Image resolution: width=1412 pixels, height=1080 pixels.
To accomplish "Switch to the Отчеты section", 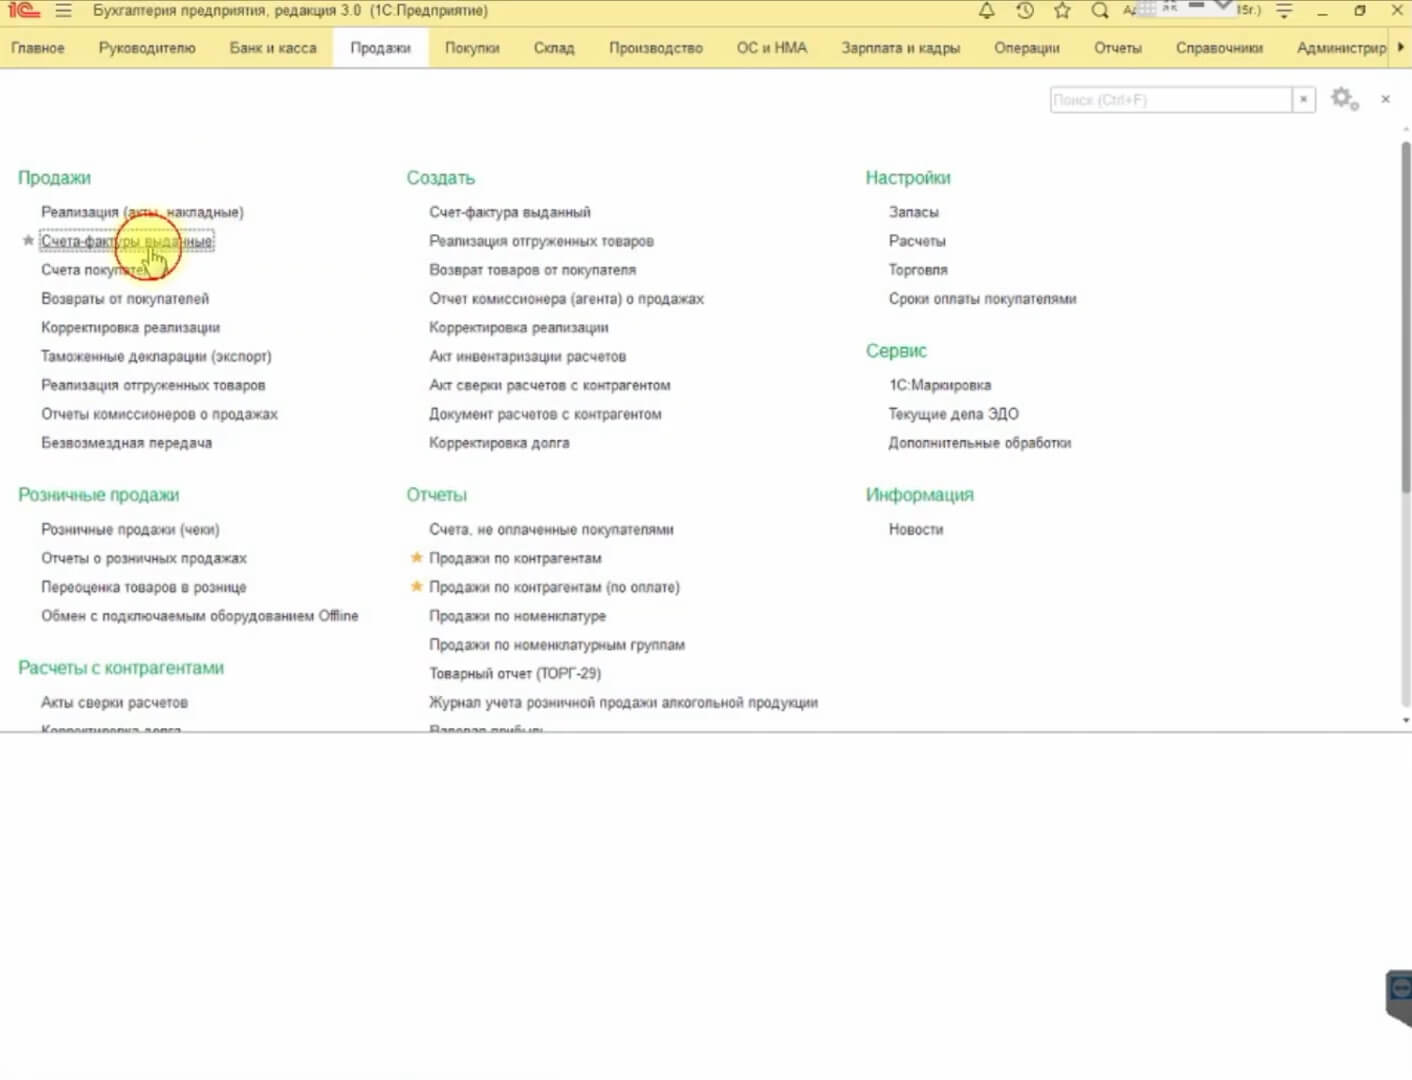I will (1118, 48).
